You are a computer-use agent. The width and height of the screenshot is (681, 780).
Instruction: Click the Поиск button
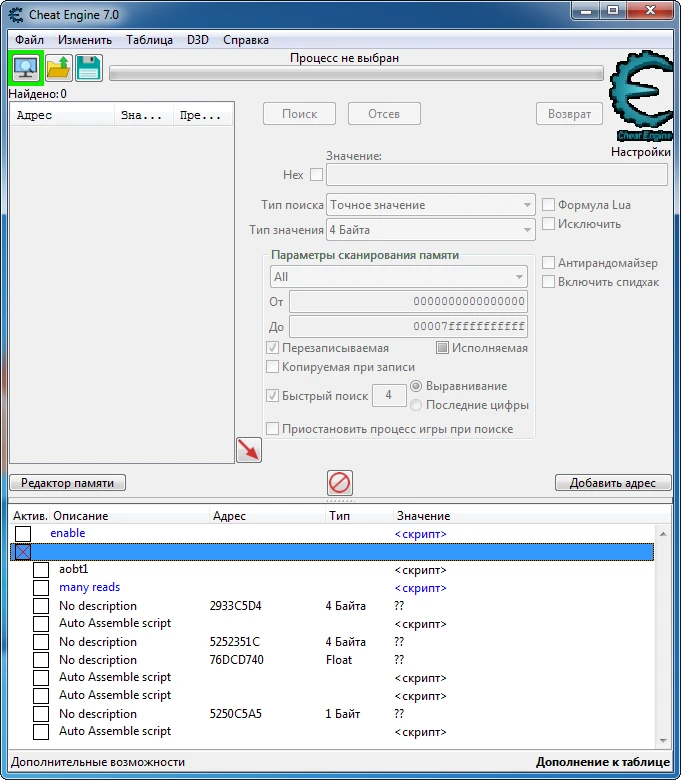[299, 114]
